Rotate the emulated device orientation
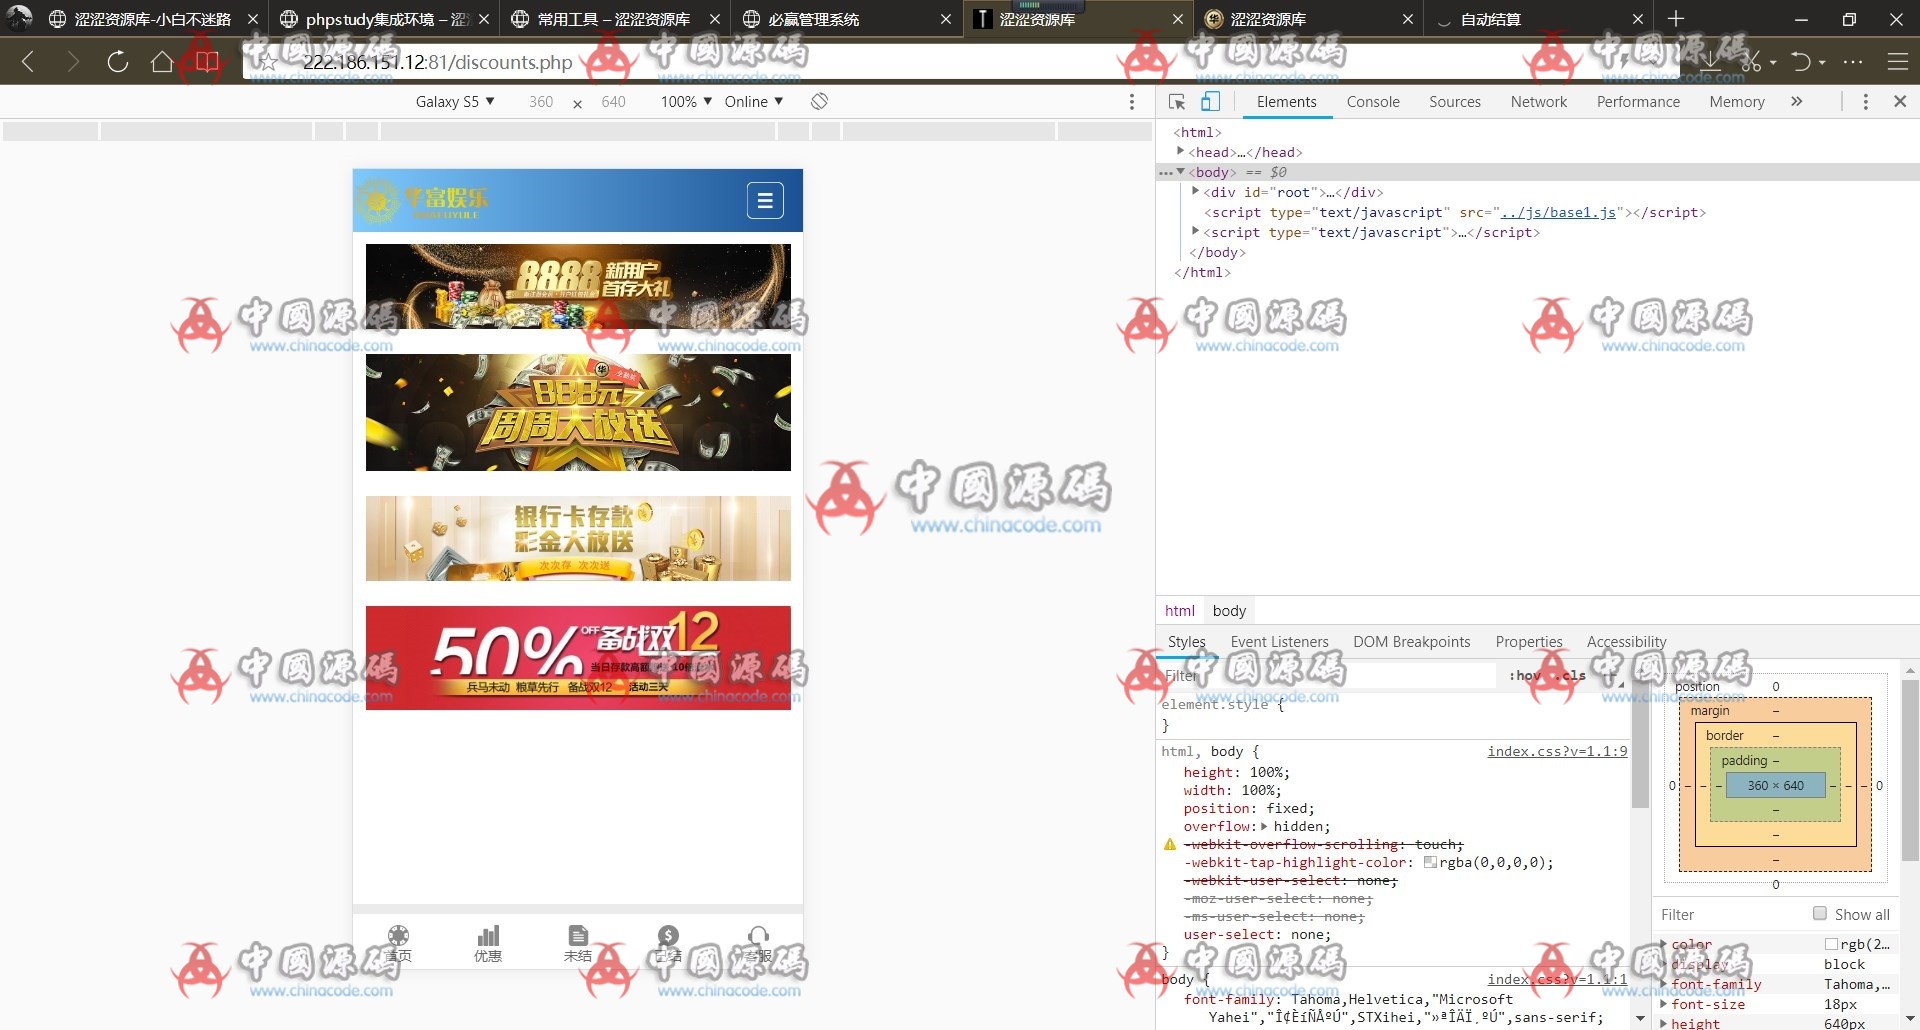The width and height of the screenshot is (1920, 1030). (x=819, y=101)
